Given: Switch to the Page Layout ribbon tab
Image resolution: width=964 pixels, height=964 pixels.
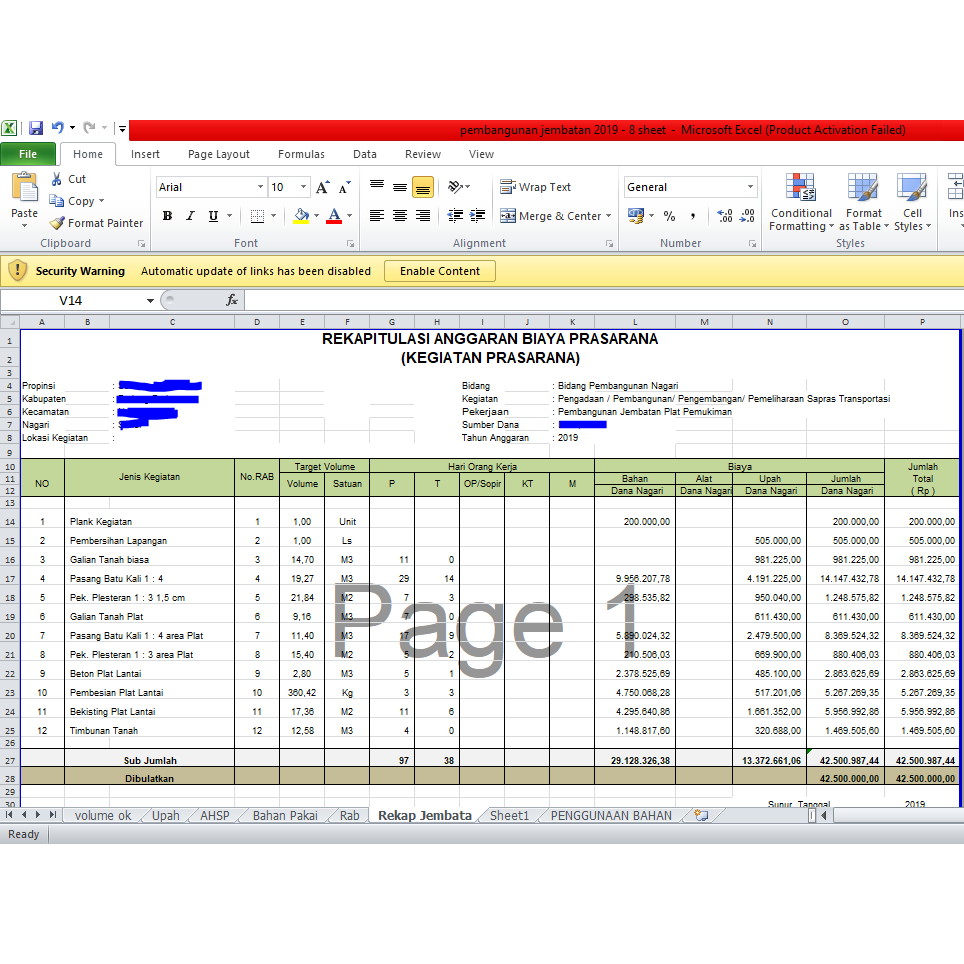Looking at the screenshot, I should click(x=219, y=154).
